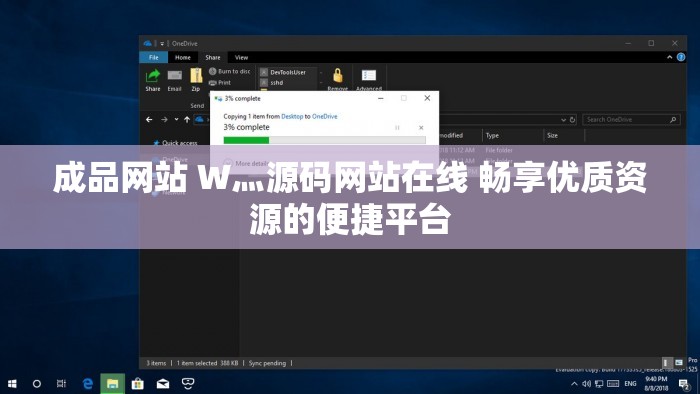The image size is (700, 394).
Task: Open Mail app from taskbar
Action: coord(163,384)
